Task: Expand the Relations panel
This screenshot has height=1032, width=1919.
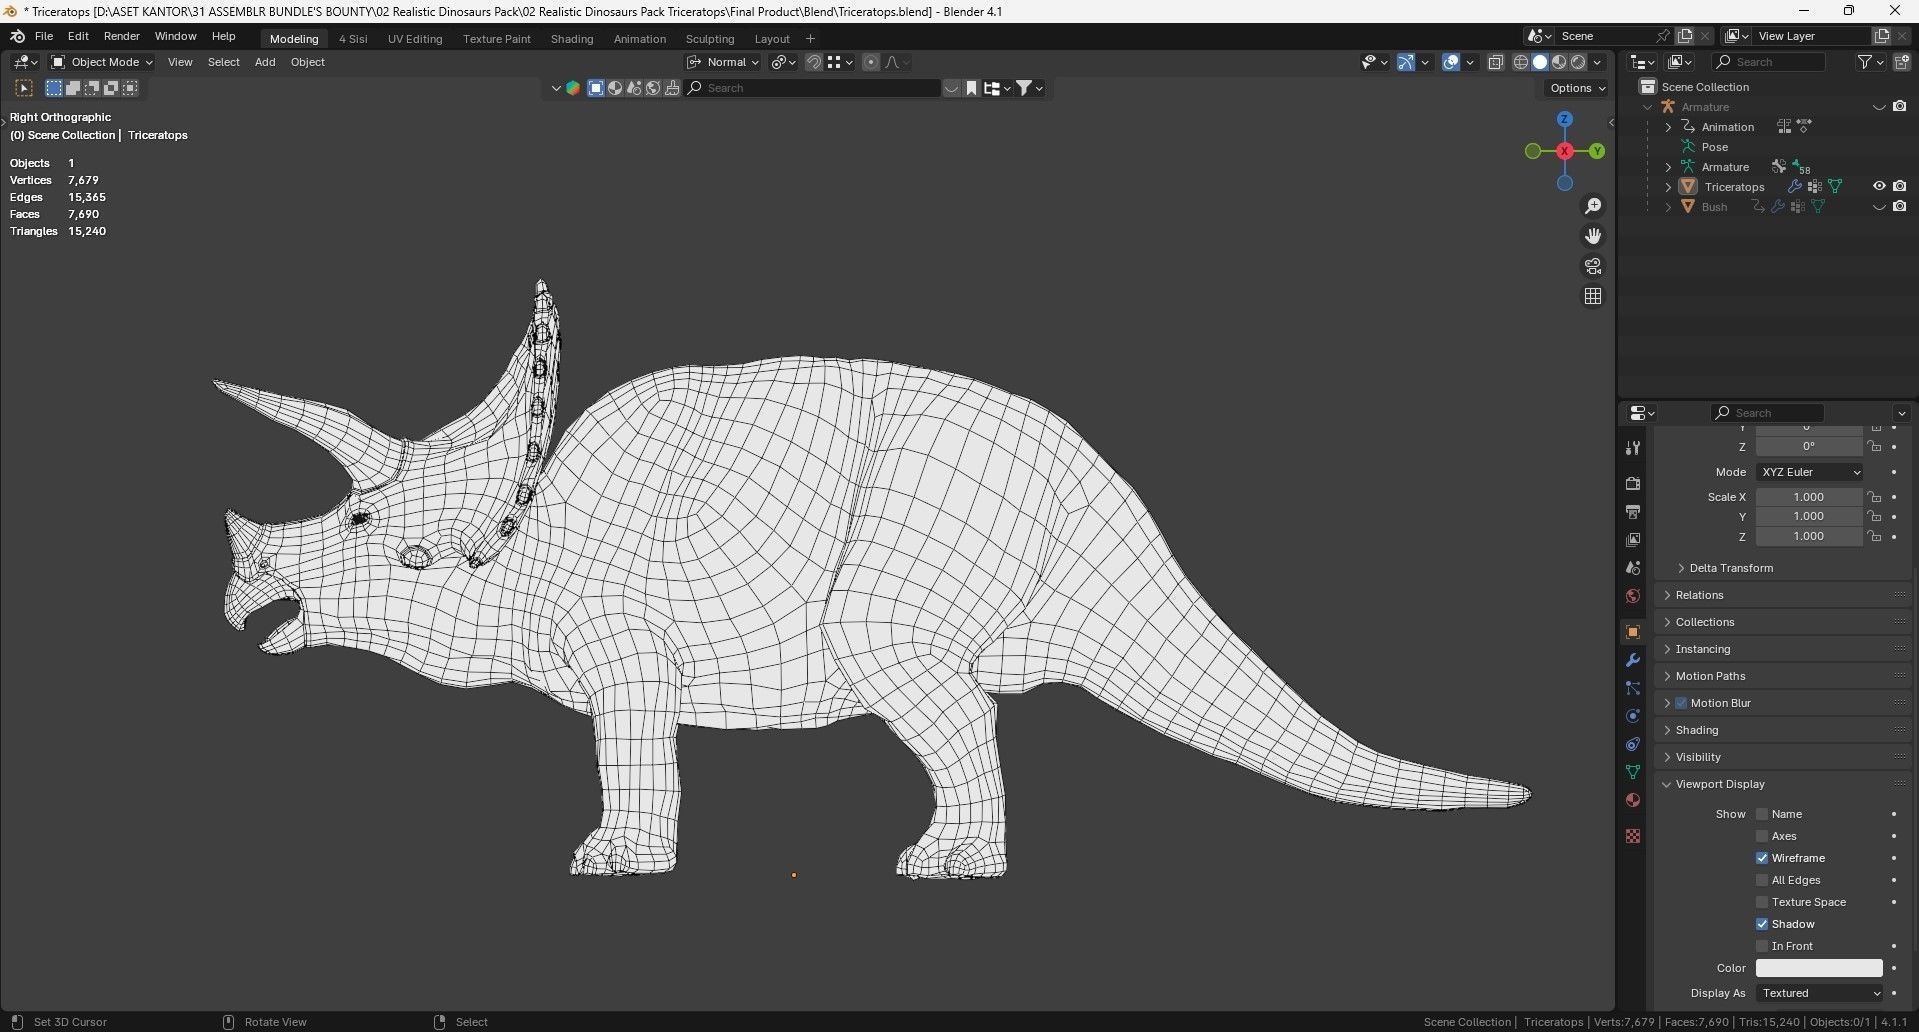Action: click(1699, 595)
